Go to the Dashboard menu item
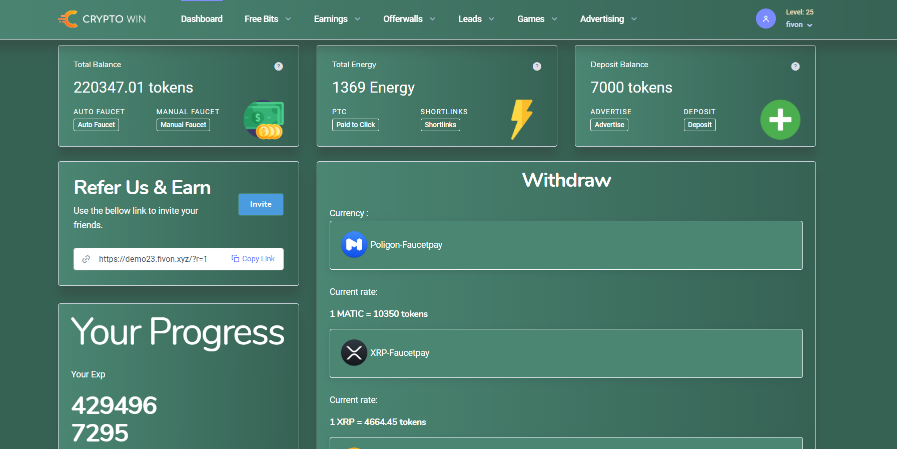This screenshot has height=449, width=897. coord(202,19)
